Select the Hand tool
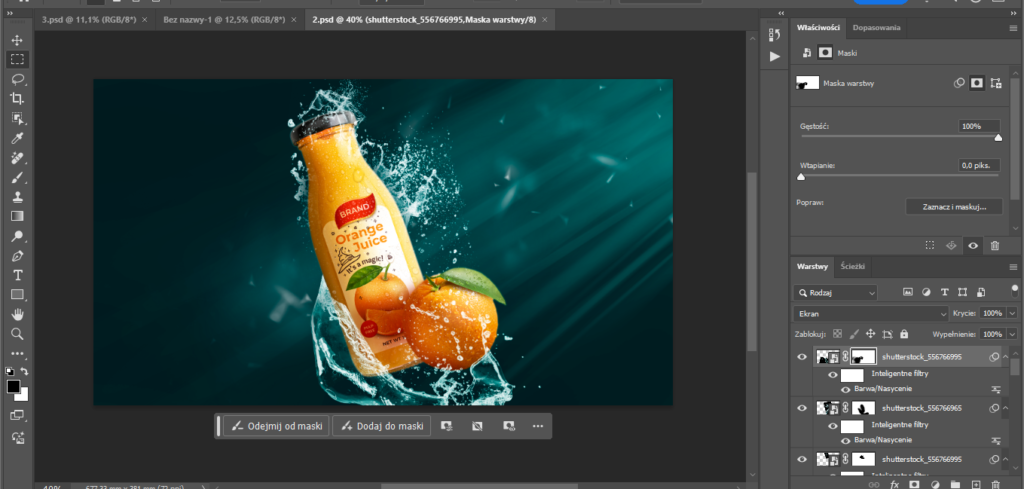 pos(17,314)
